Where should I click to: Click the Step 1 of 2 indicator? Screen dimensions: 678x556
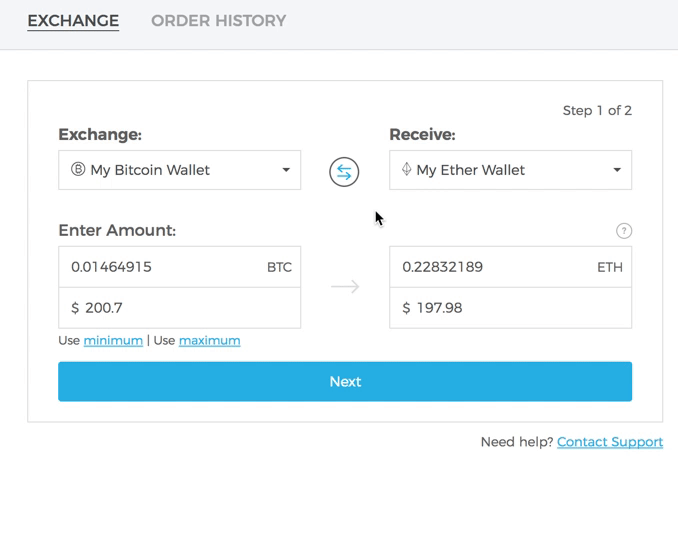[x=597, y=111]
